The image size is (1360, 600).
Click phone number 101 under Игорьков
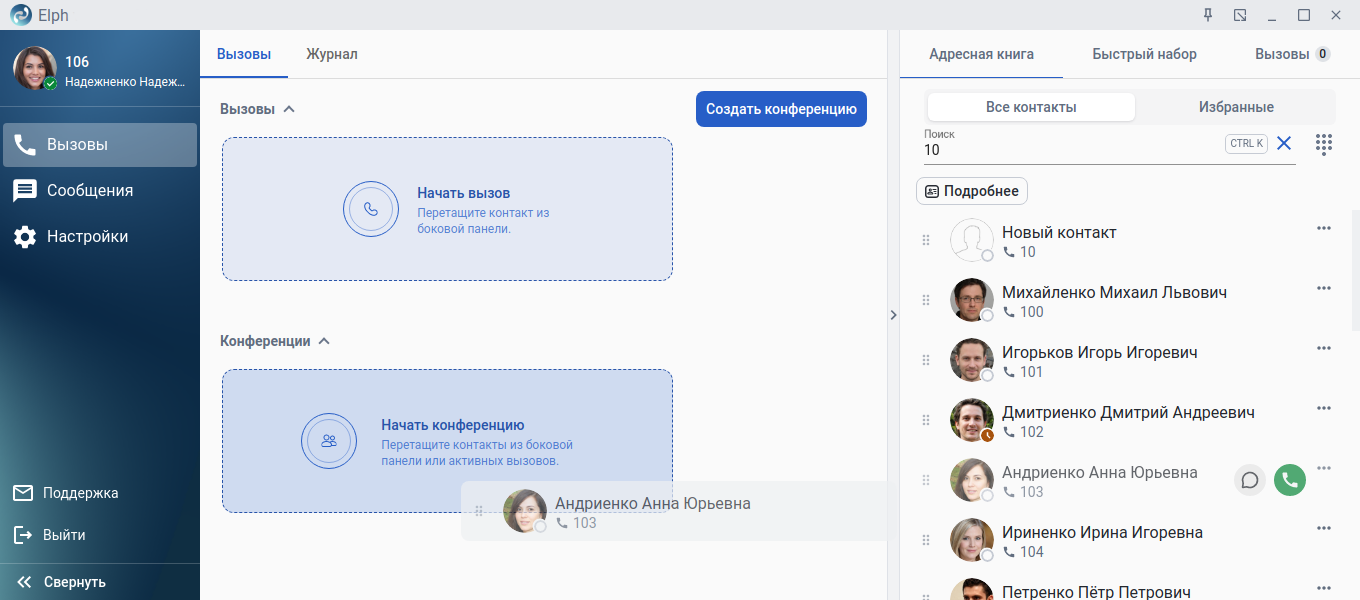point(1031,372)
